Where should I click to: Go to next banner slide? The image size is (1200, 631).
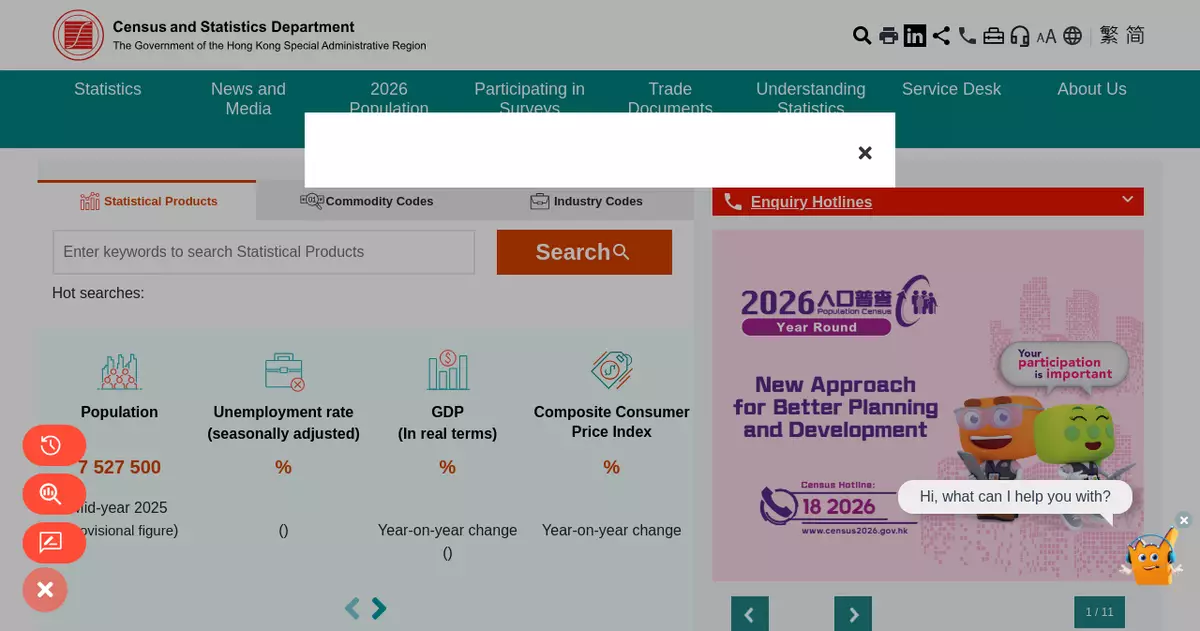pos(853,614)
